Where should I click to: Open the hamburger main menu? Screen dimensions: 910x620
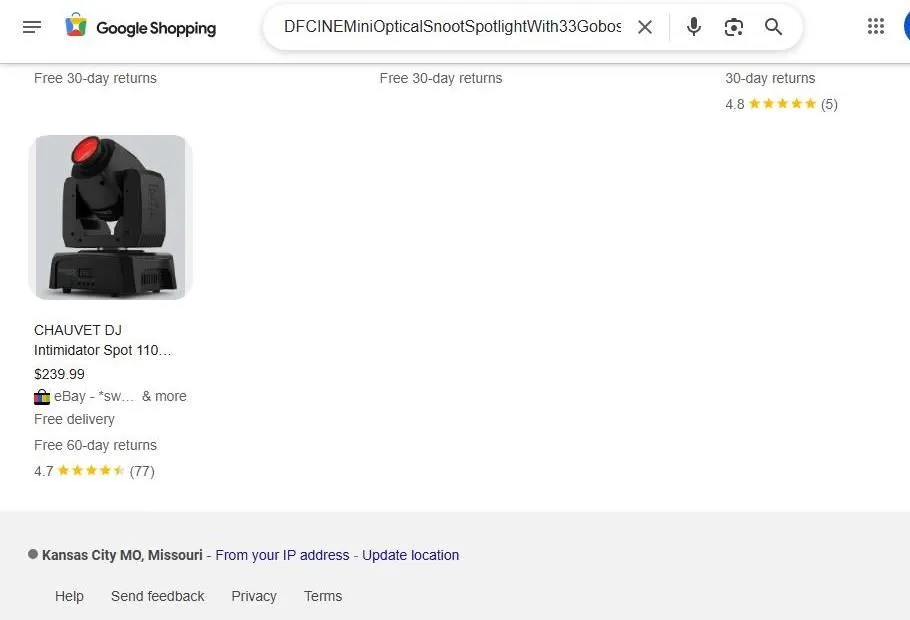pos(32,27)
